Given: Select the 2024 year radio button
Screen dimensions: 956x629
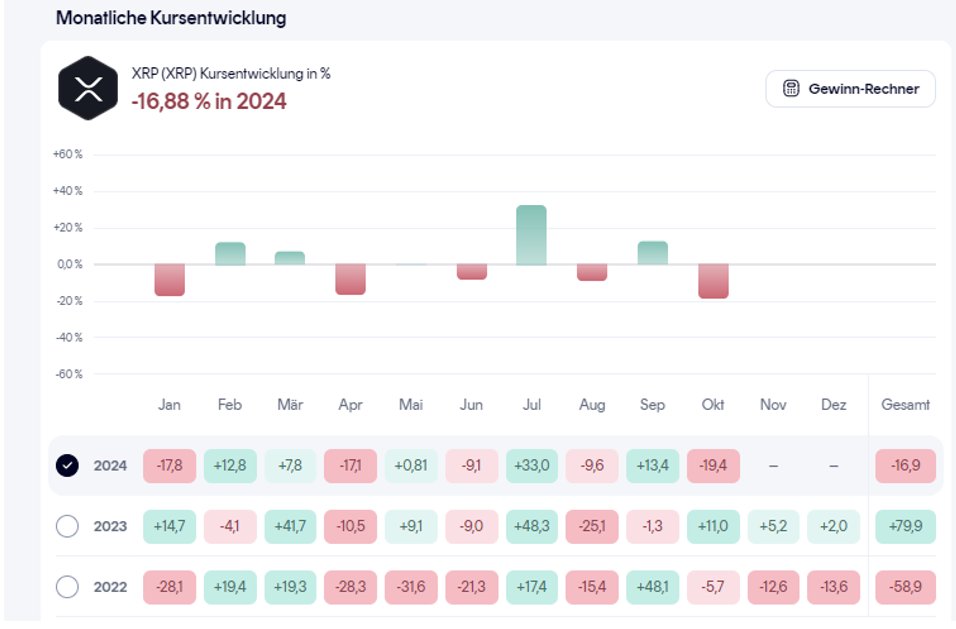Looking at the screenshot, I should 67,466.
